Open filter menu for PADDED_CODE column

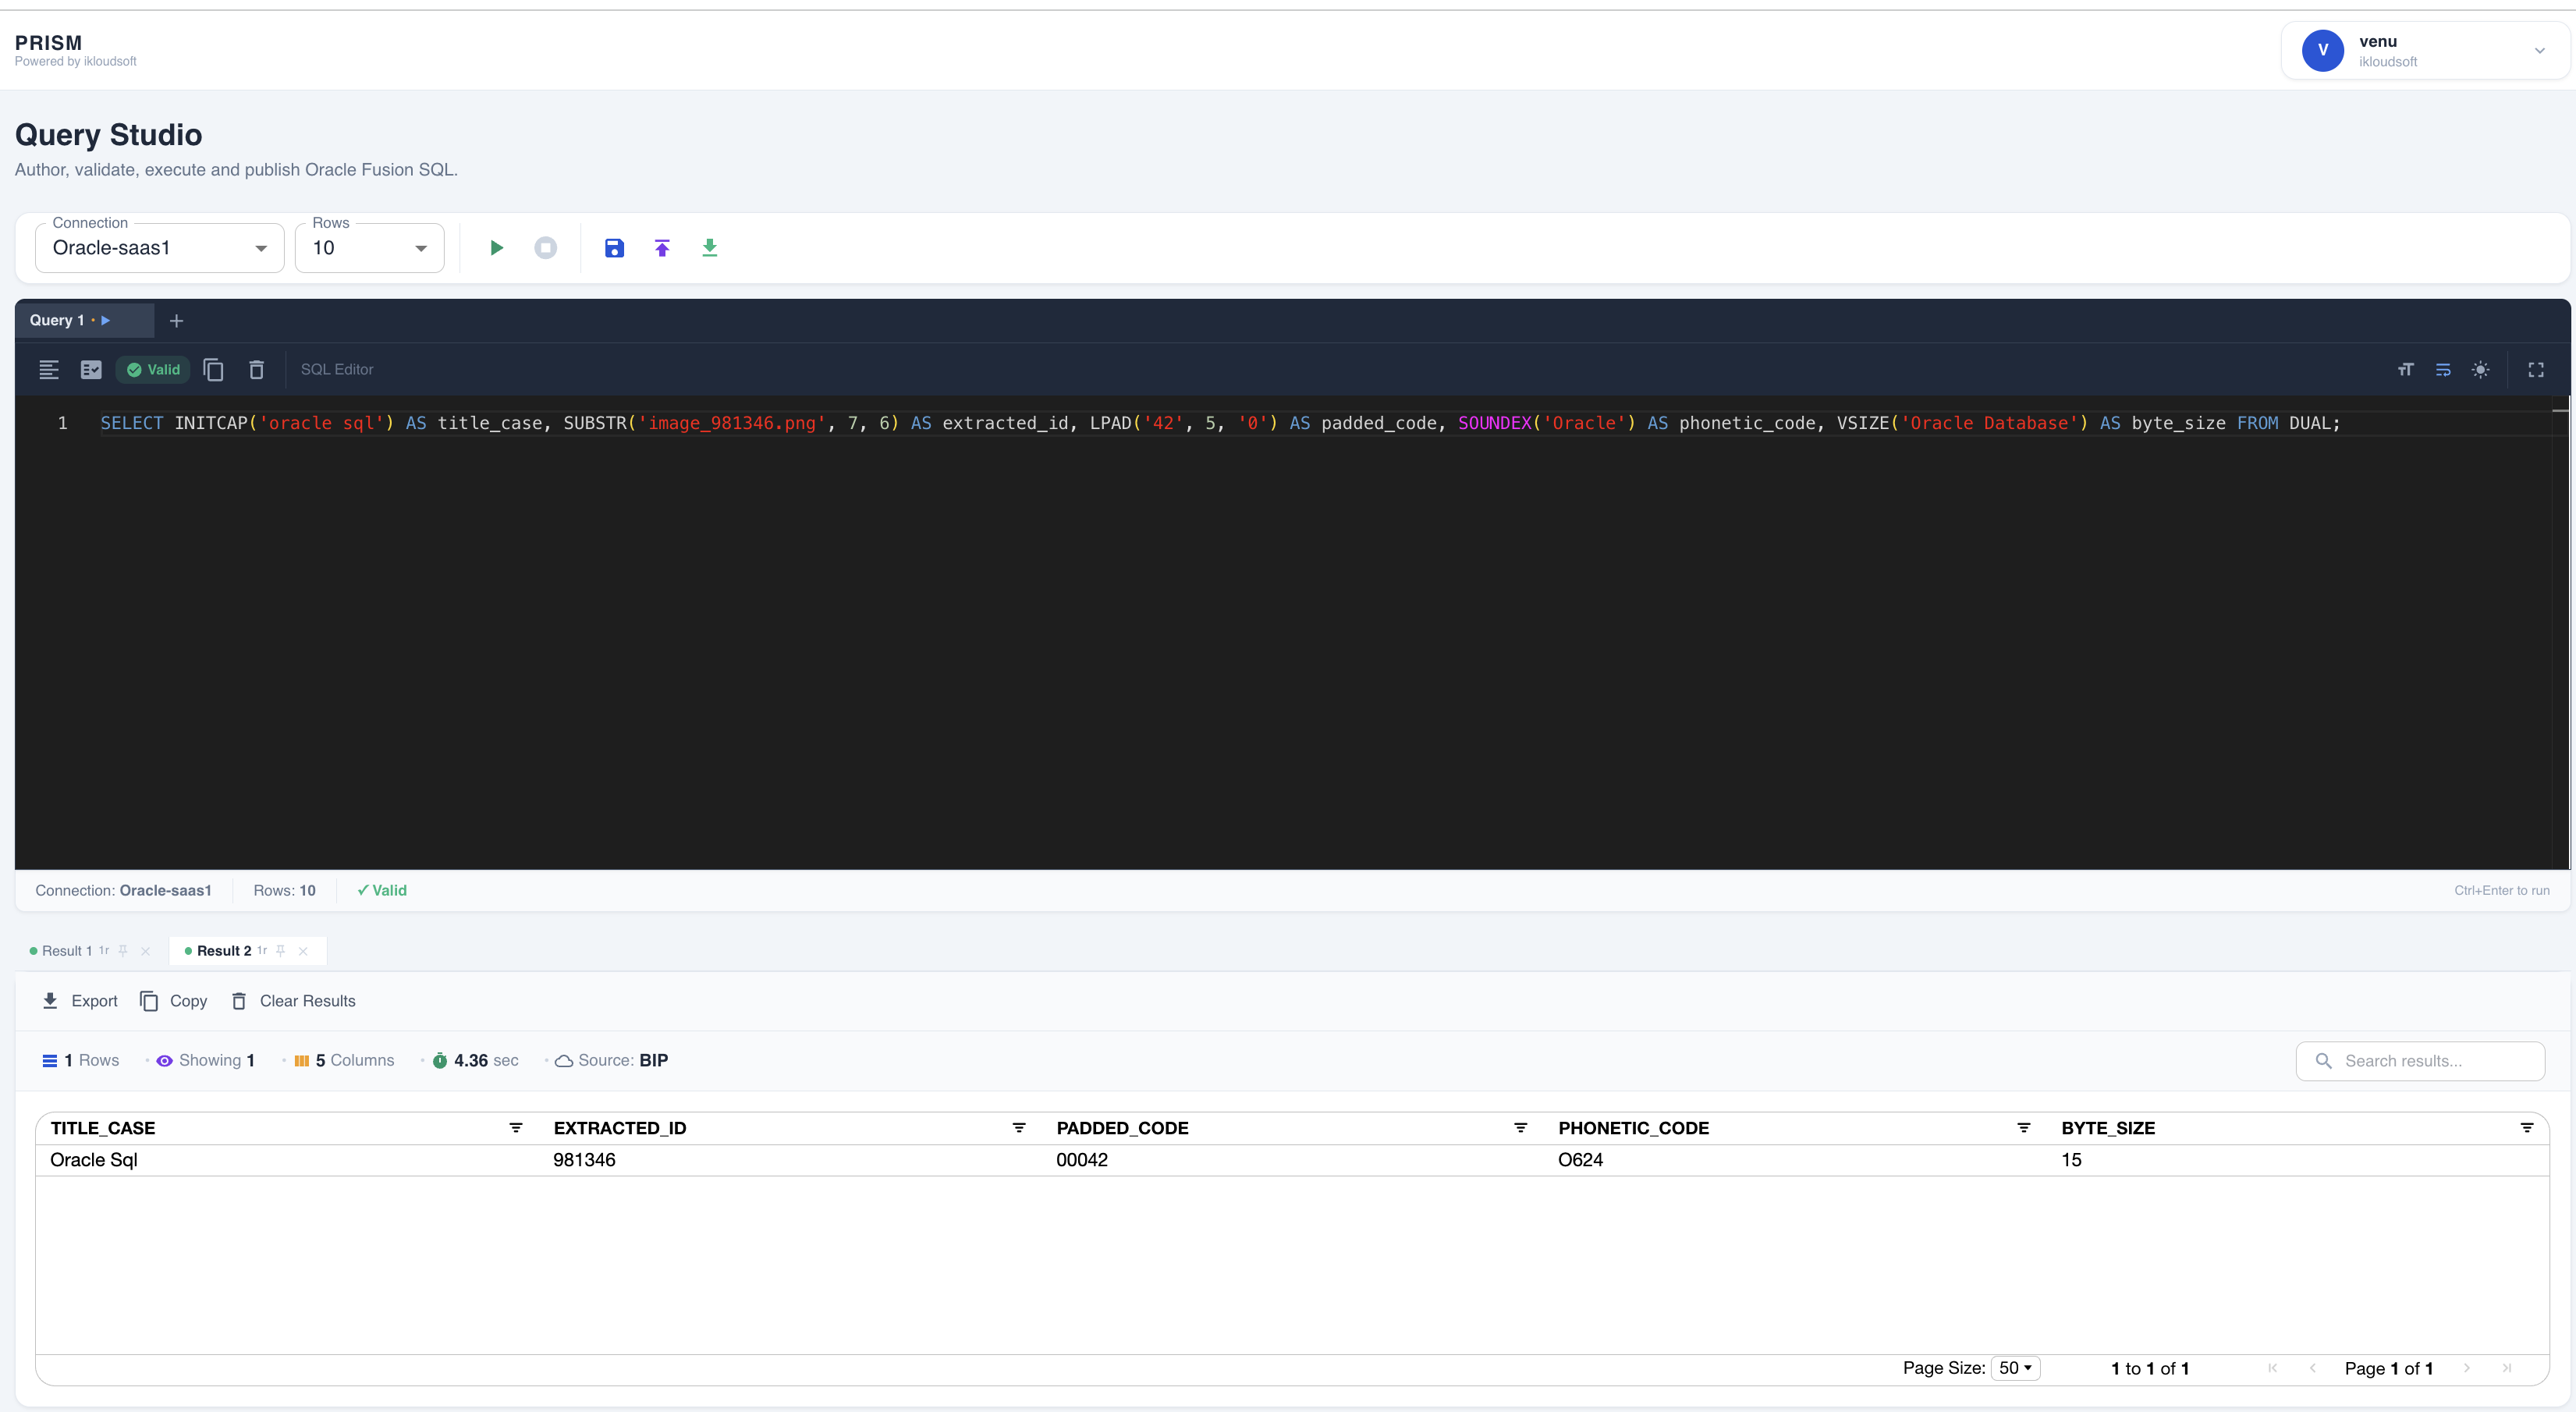[1521, 1128]
